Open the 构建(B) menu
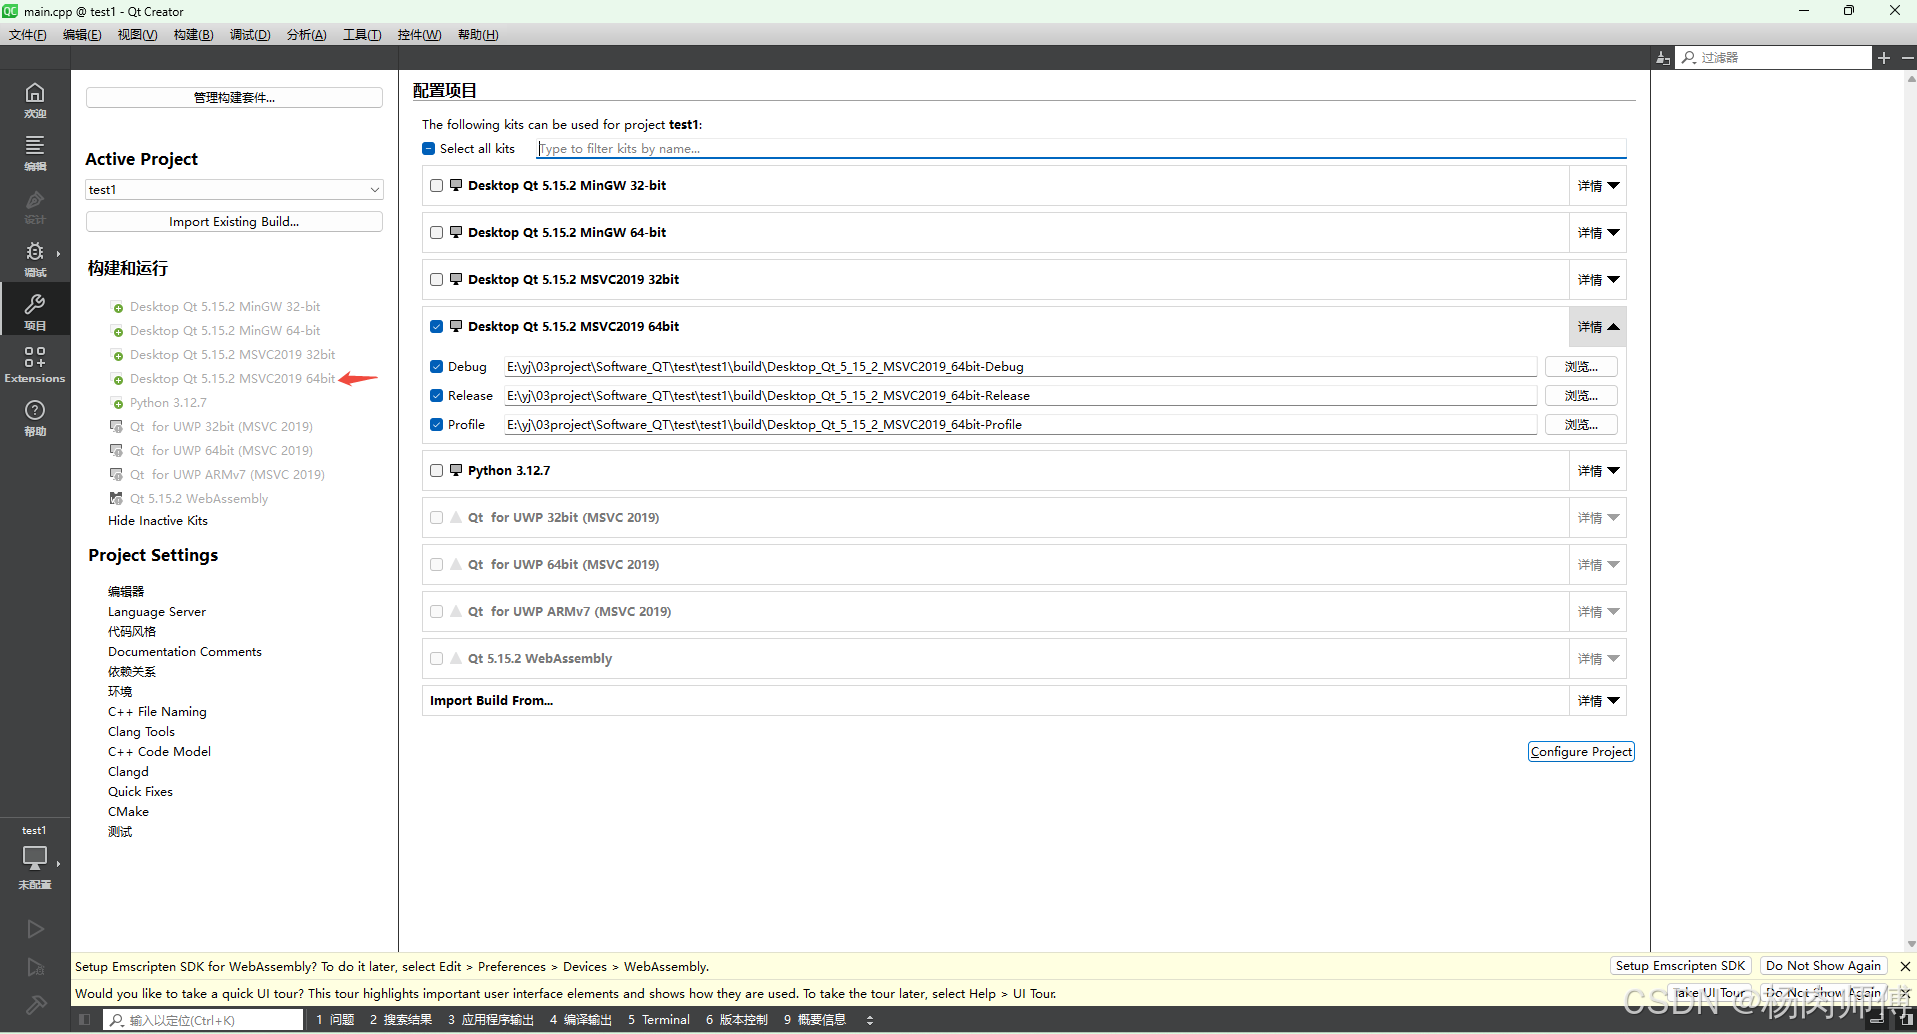1917x1034 pixels. click(193, 35)
